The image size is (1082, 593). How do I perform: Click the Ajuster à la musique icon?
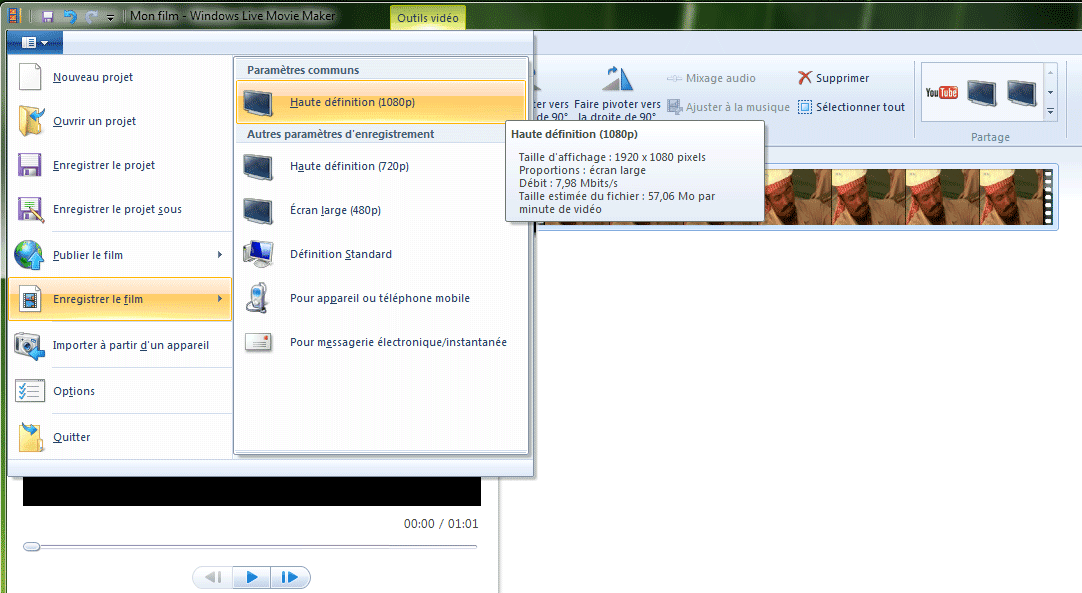pos(674,107)
